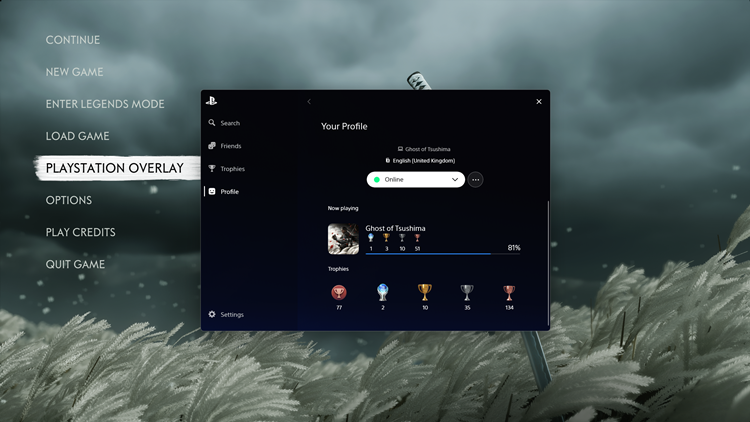Select QUIT GAME in the game menu
This screenshot has height=422, width=750.
coord(75,265)
